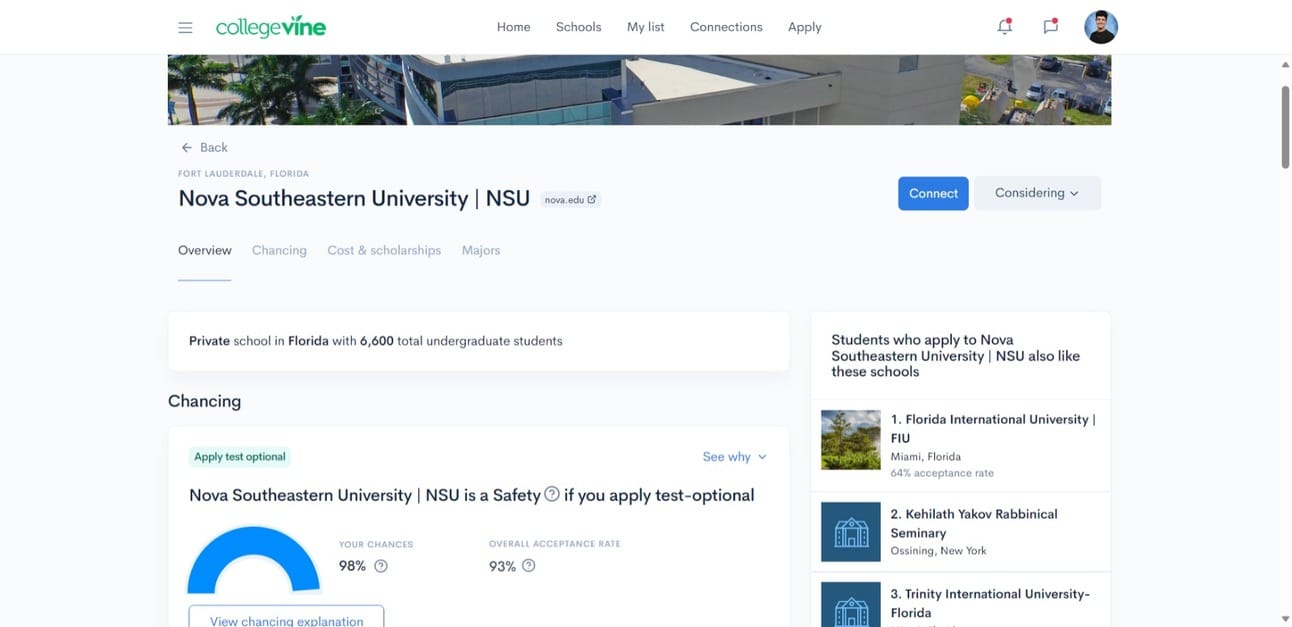The height and width of the screenshot is (627, 1292).
Task: Switch to the Majors tab
Action: (x=481, y=250)
